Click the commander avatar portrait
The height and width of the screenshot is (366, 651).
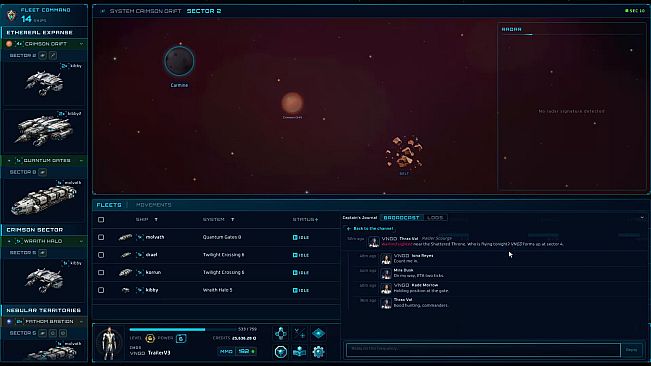tap(110, 343)
